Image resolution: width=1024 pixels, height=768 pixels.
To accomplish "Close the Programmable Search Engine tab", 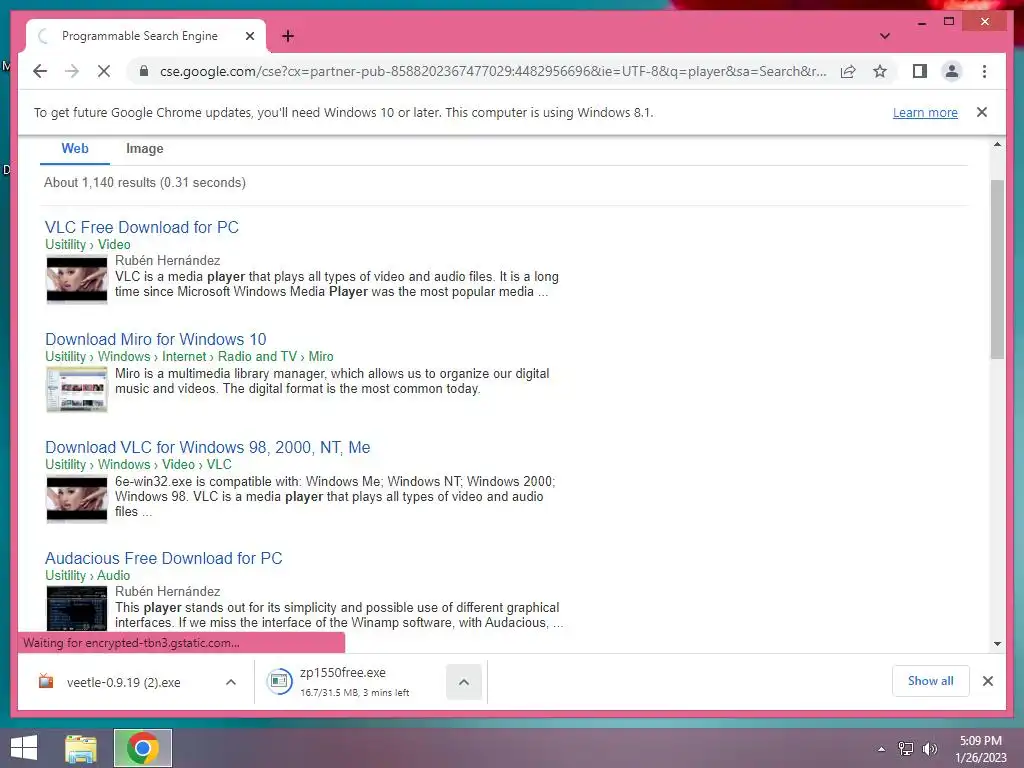I will pyautogui.click(x=249, y=36).
